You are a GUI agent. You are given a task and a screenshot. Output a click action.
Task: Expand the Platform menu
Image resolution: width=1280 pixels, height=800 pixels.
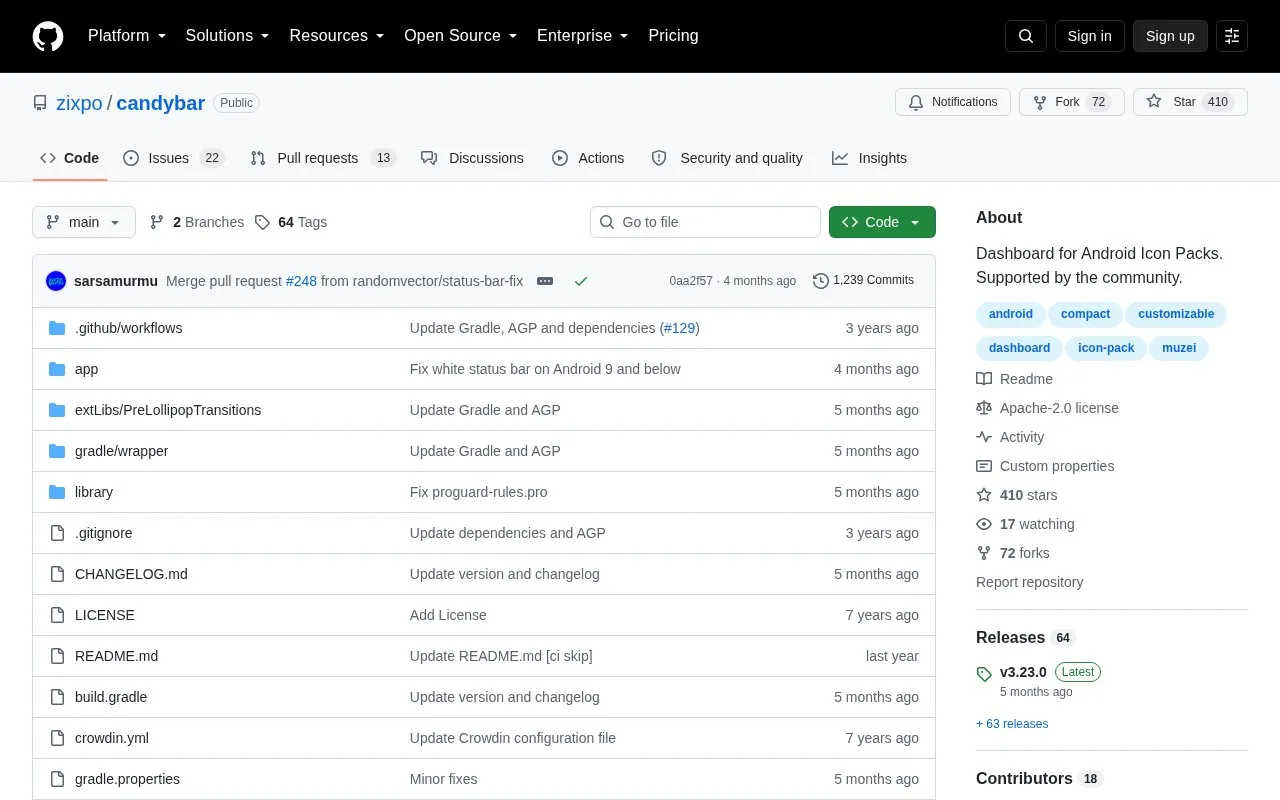coord(126,36)
